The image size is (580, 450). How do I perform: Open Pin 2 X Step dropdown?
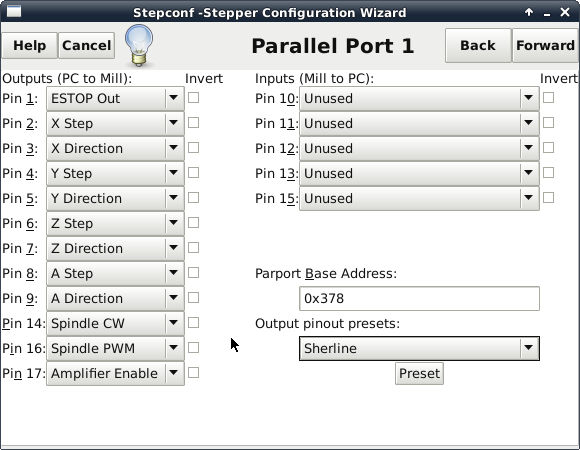pyautogui.click(x=115, y=123)
